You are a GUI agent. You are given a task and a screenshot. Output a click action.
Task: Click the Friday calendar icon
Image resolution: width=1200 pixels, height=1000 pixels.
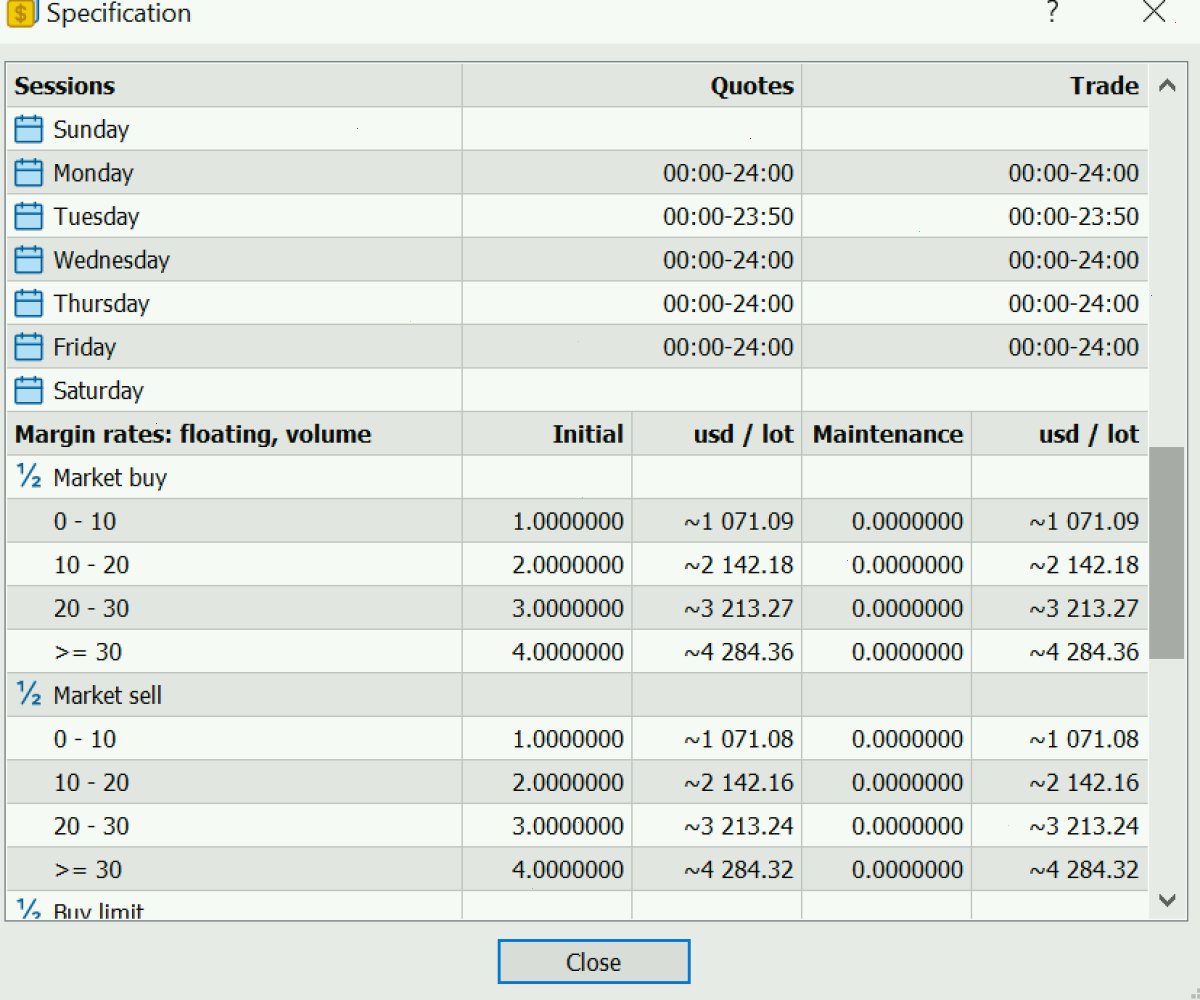point(29,347)
